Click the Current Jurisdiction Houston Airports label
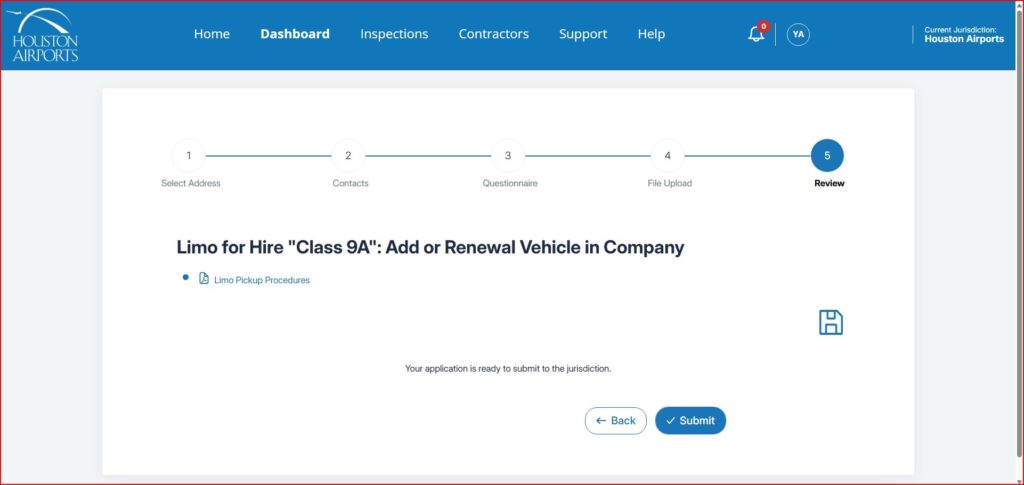Image resolution: width=1024 pixels, height=485 pixels. point(963,35)
